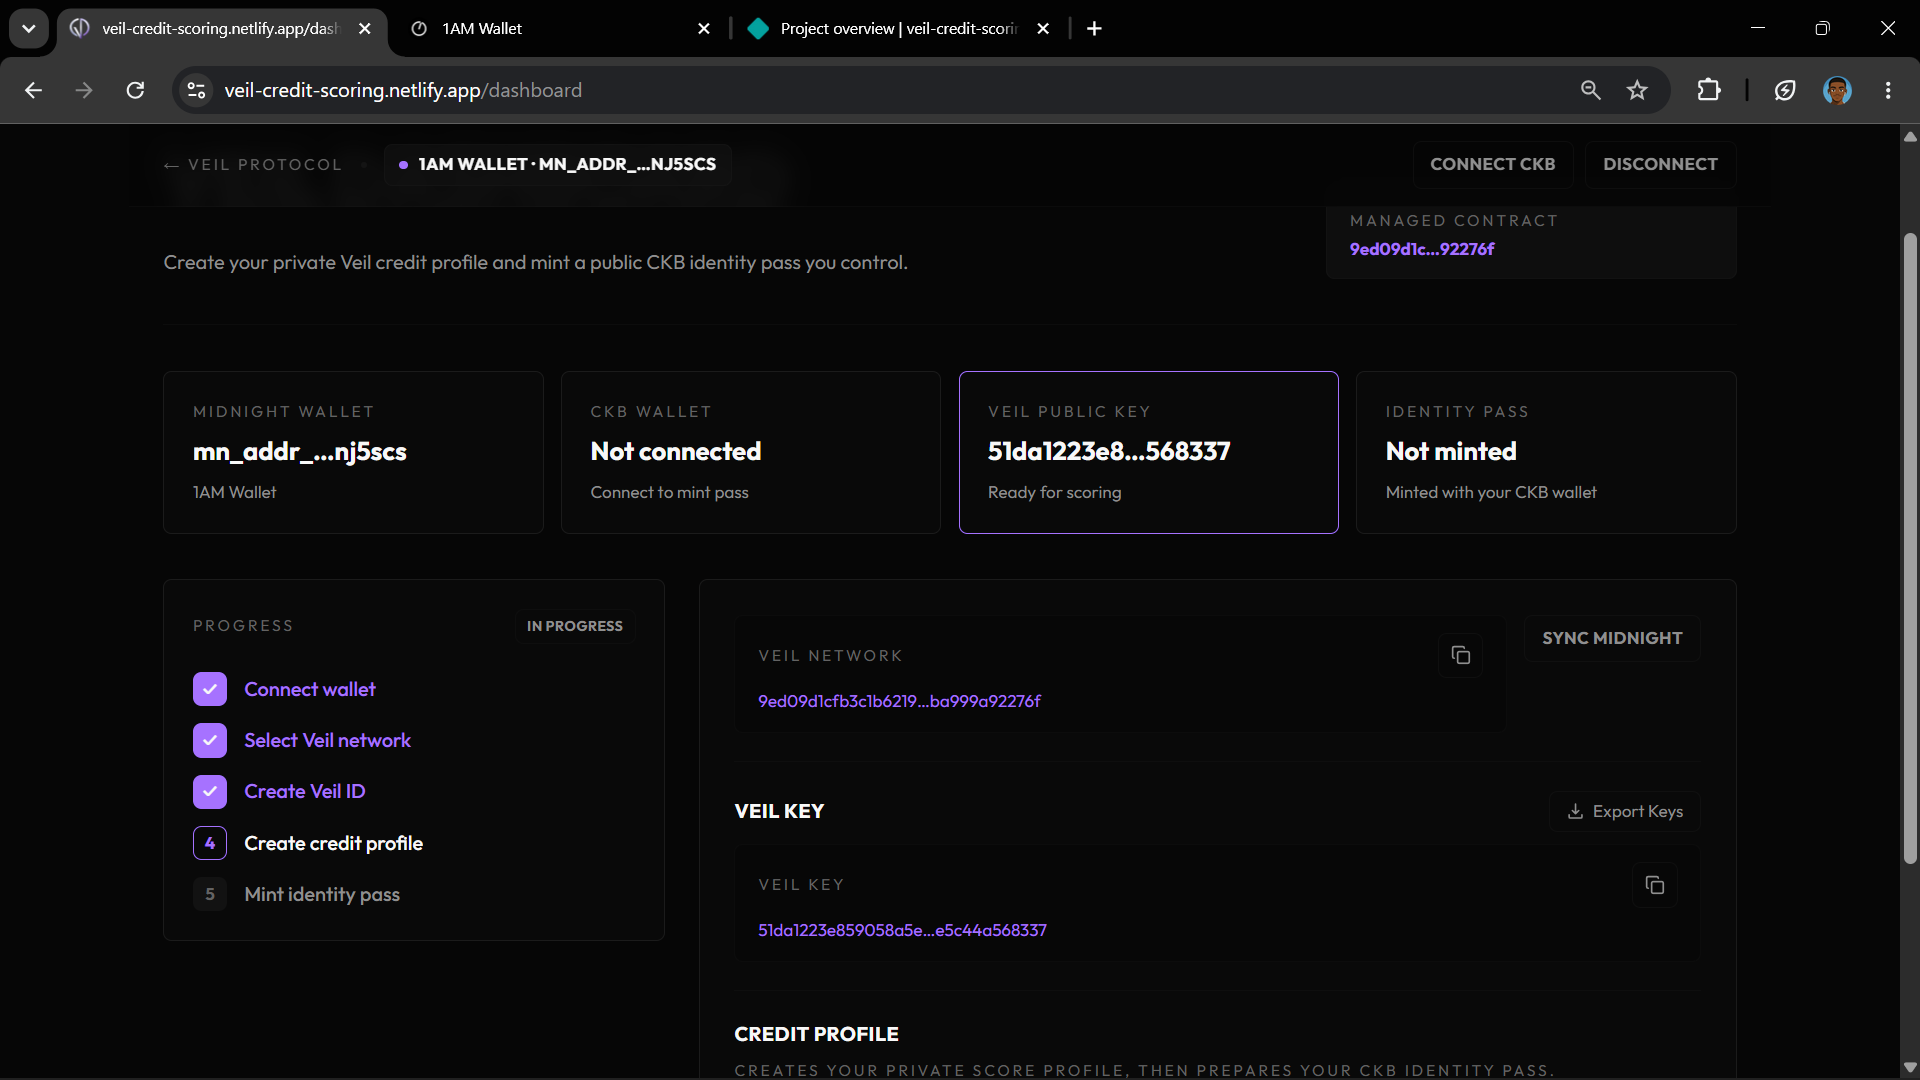This screenshot has width=1920, height=1080.
Task: Go forward using browser forward arrow
Action: (x=84, y=90)
